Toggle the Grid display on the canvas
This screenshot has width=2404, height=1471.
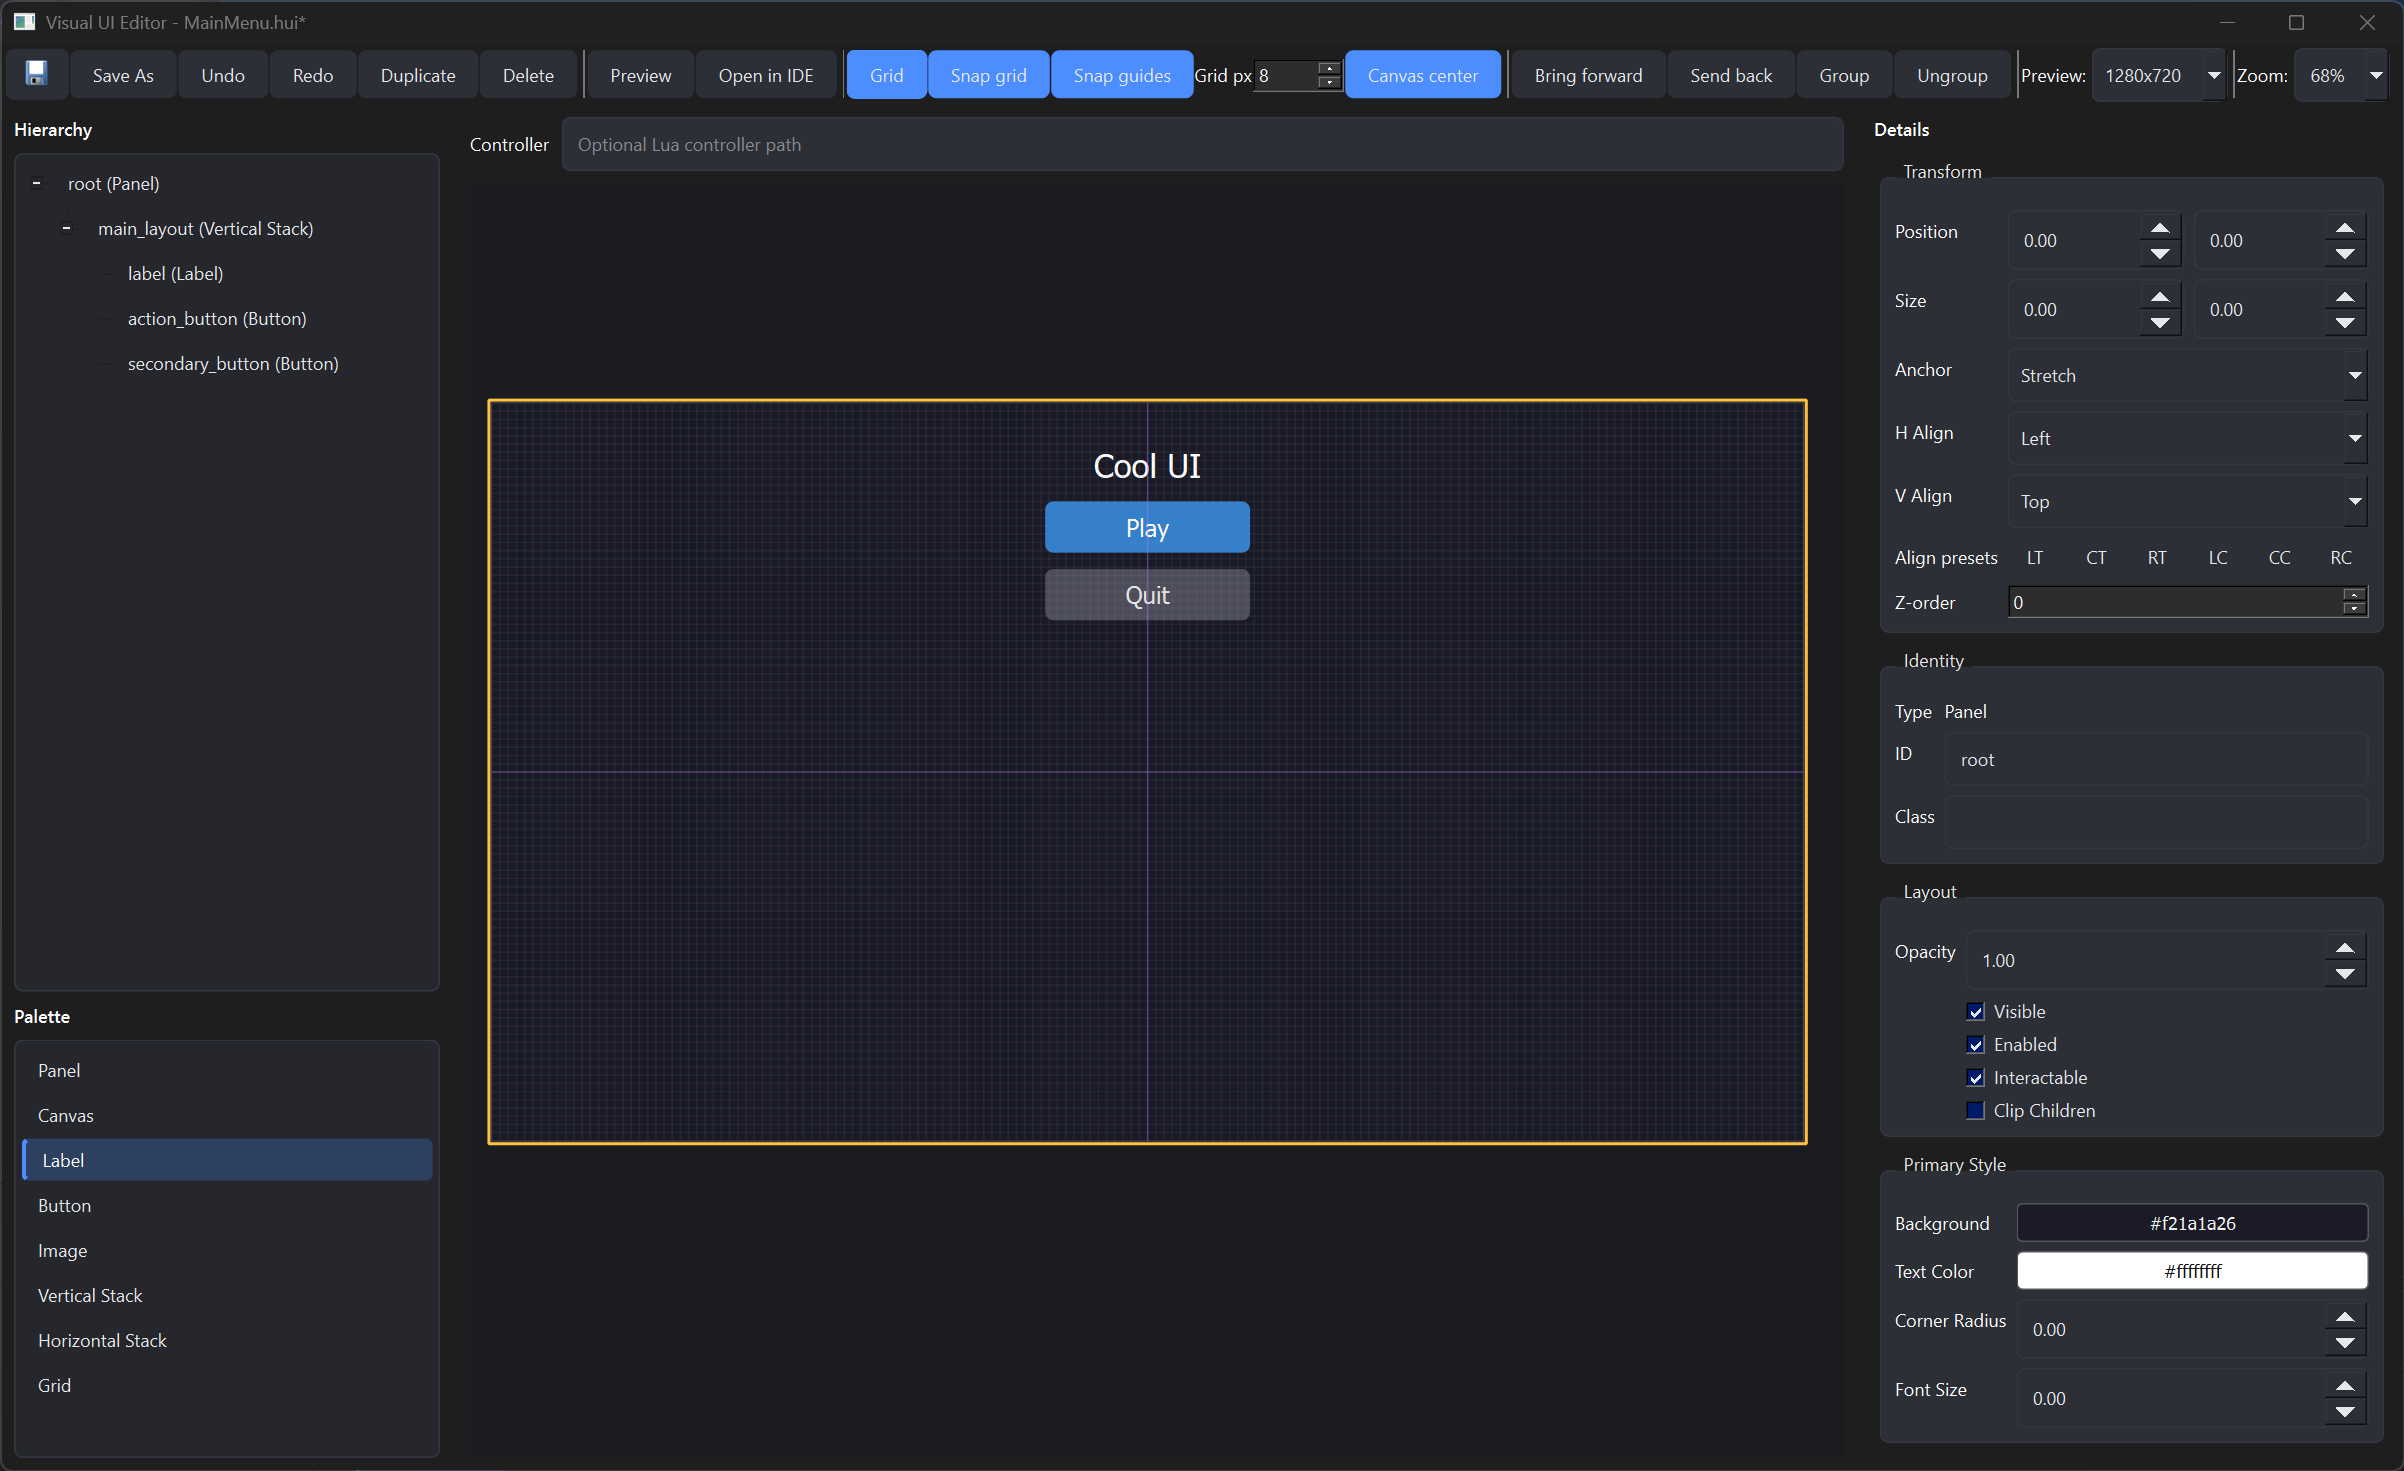885,74
